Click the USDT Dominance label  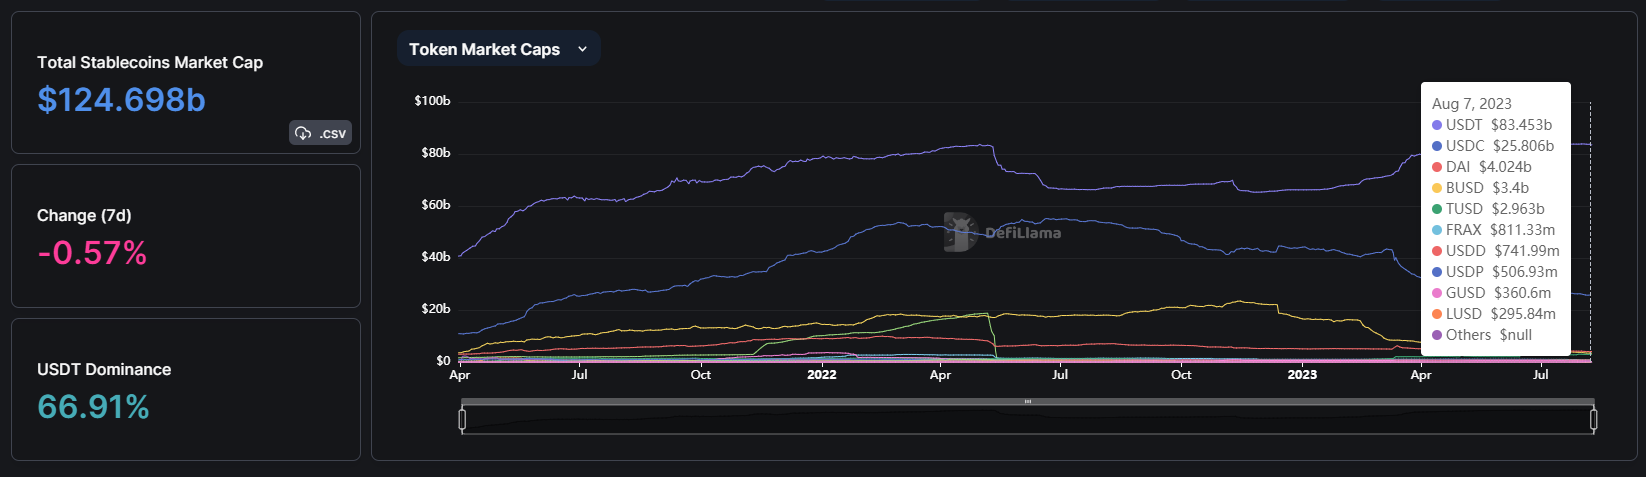pyautogui.click(x=104, y=370)
